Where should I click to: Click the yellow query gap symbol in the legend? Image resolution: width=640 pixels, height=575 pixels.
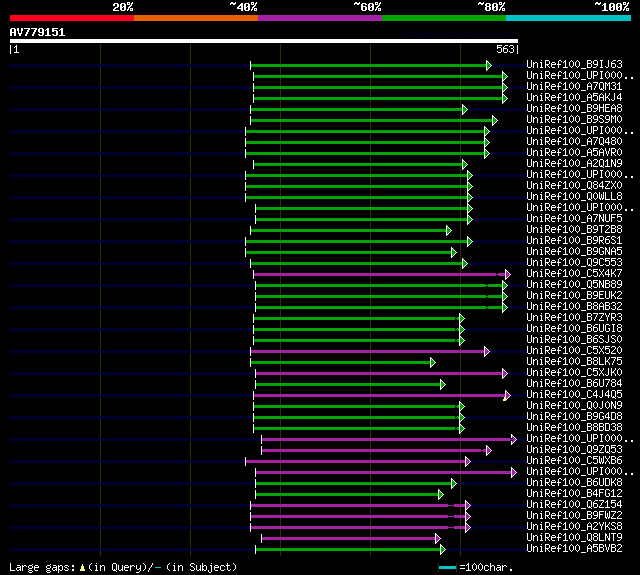pyautogui.click(x=82, y=567)
